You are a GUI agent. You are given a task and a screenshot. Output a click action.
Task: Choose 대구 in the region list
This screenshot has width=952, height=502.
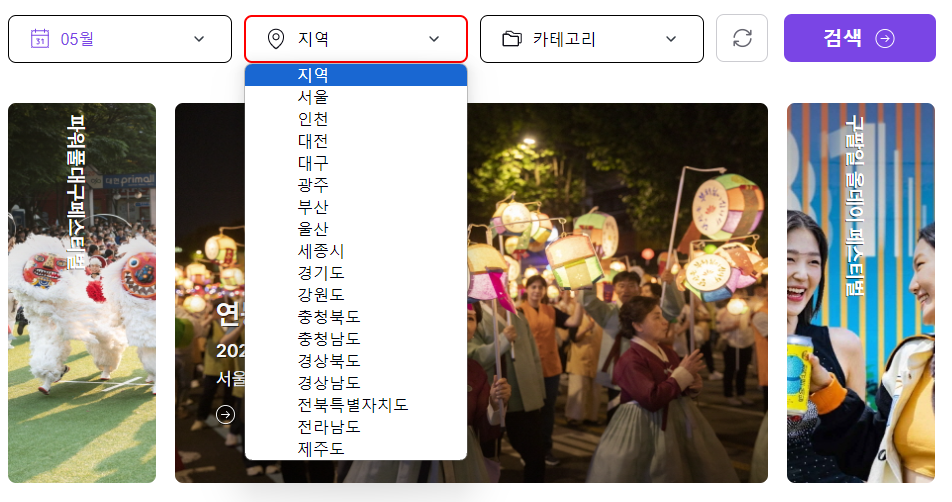356,163
